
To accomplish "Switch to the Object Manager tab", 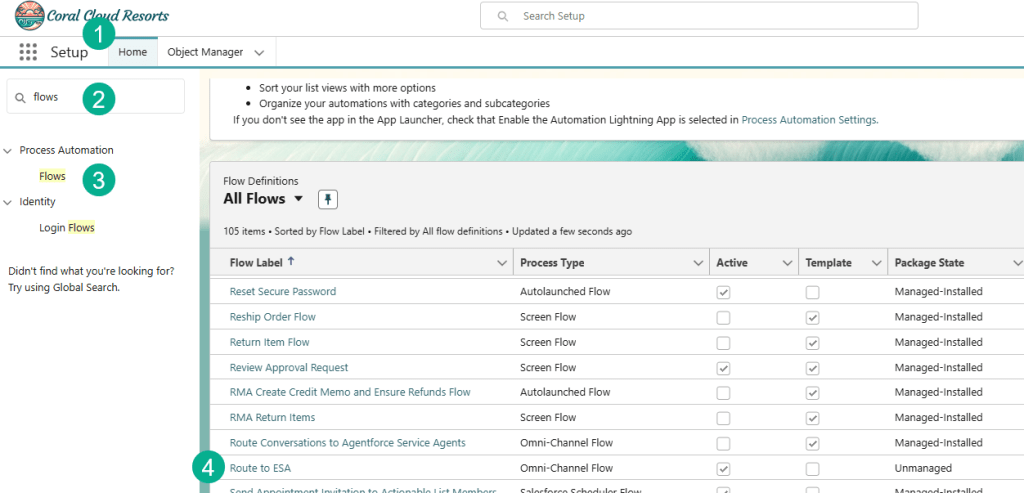I will (205, 52).
